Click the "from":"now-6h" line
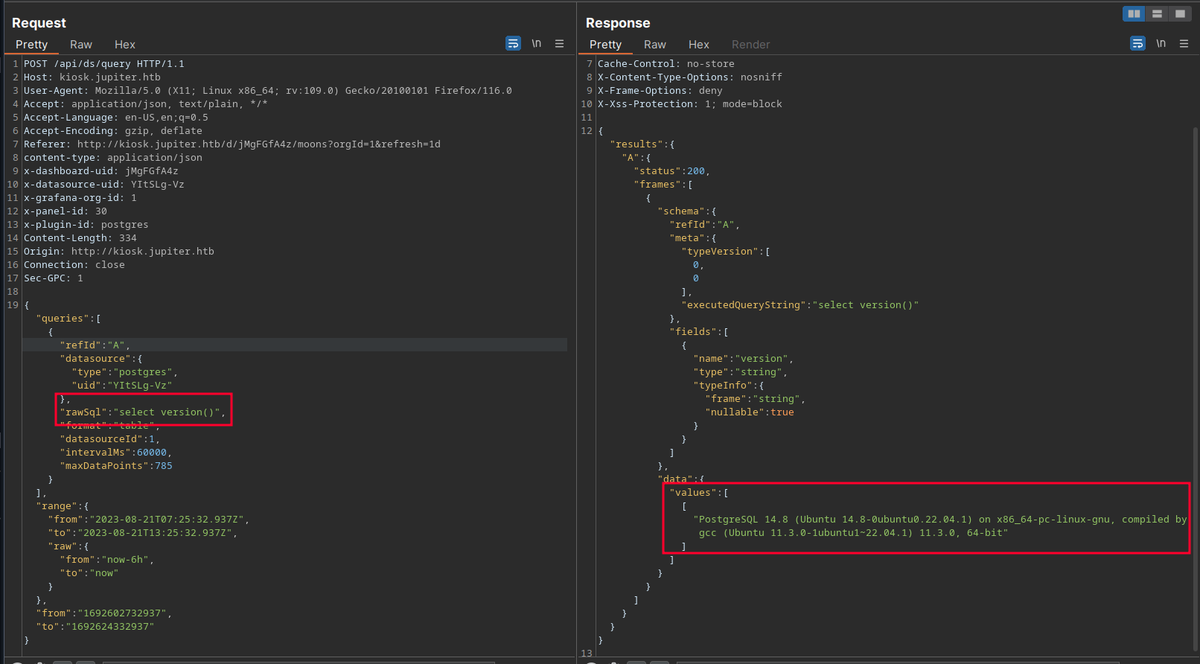This screenshot has width=1200, height=664. coord(107,560)
